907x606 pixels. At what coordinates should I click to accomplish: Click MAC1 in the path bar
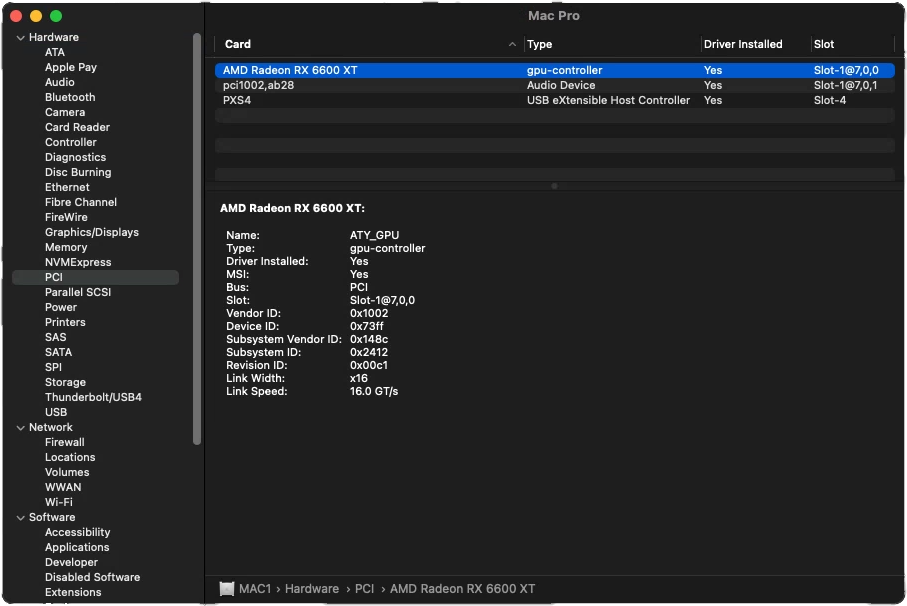click(x=255, y=589)
